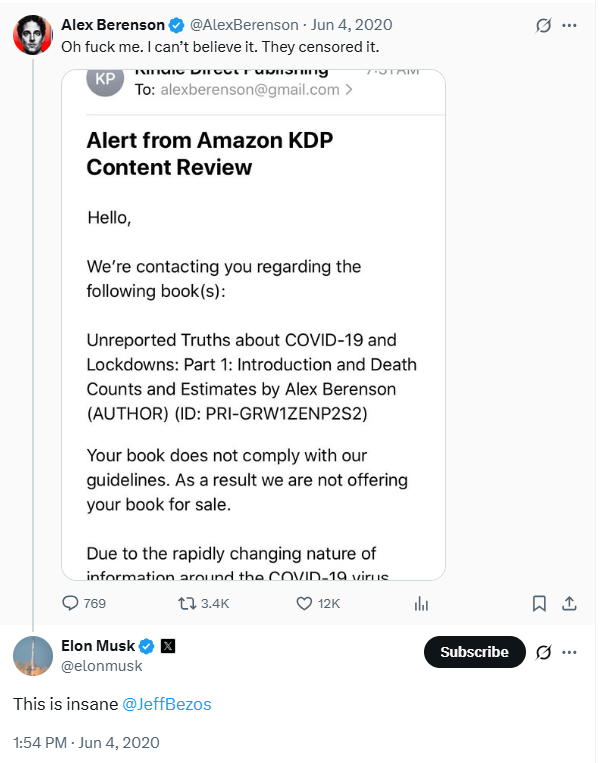600x763 pixels.
Task: Open Elon Musk's profile avatar
Action: click(x=32, y=655)
